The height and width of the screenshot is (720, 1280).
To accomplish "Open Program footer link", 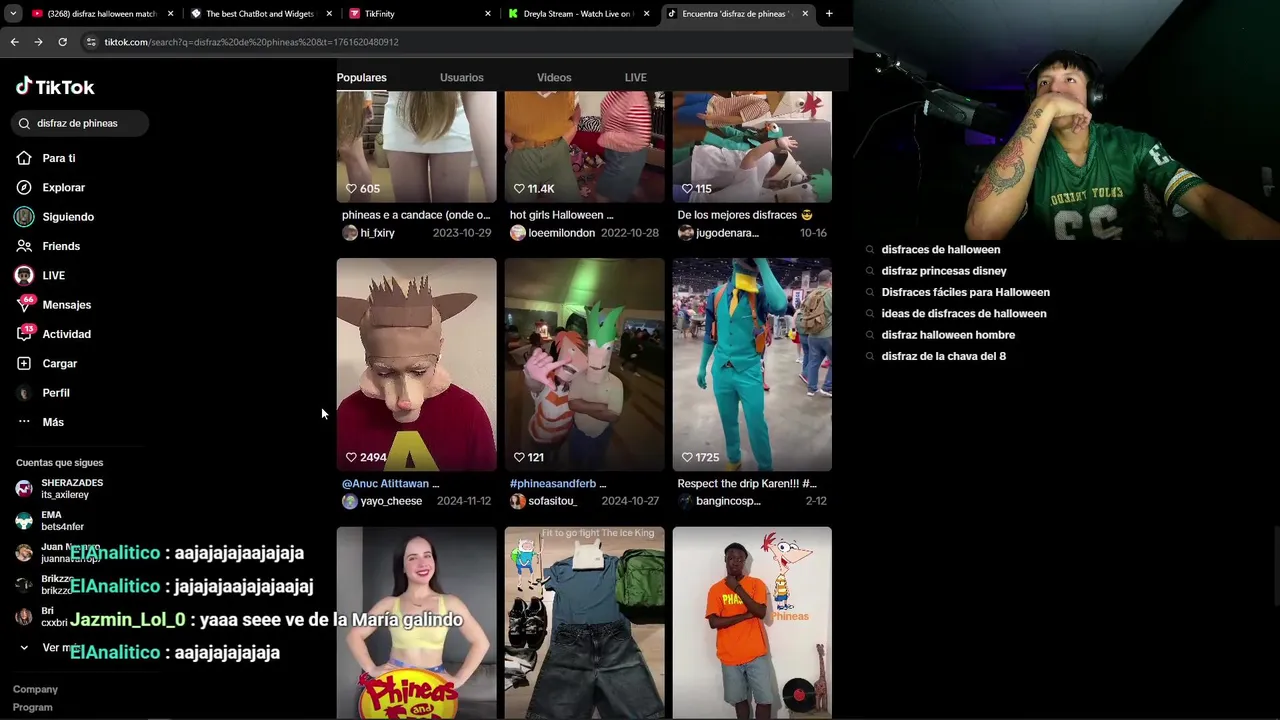I will [x=32, y=707].
